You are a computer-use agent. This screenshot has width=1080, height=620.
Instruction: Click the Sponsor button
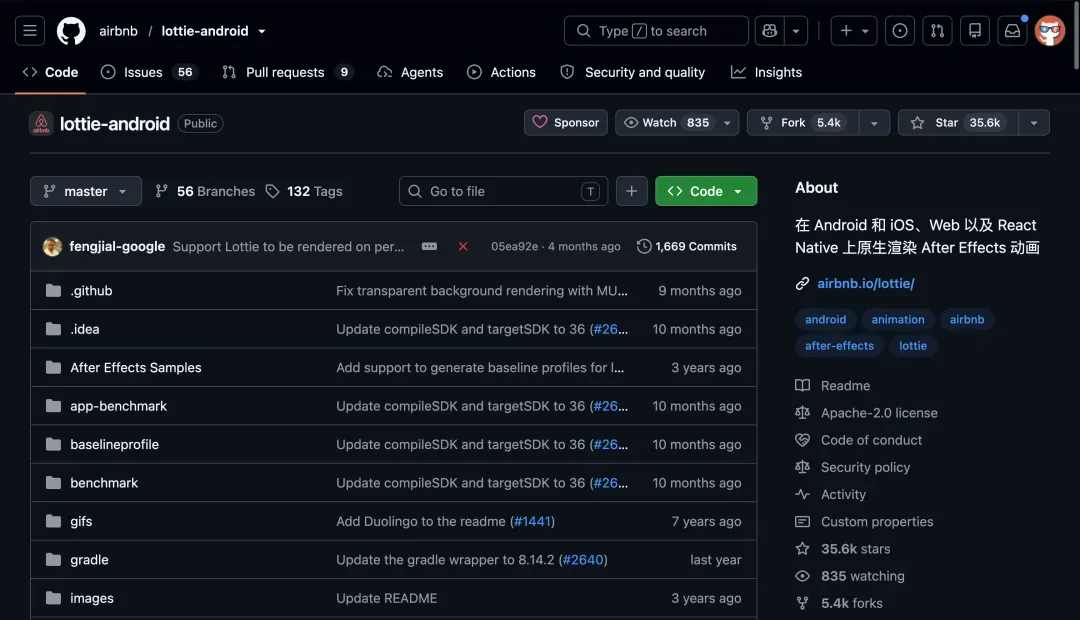coord(565,123)
